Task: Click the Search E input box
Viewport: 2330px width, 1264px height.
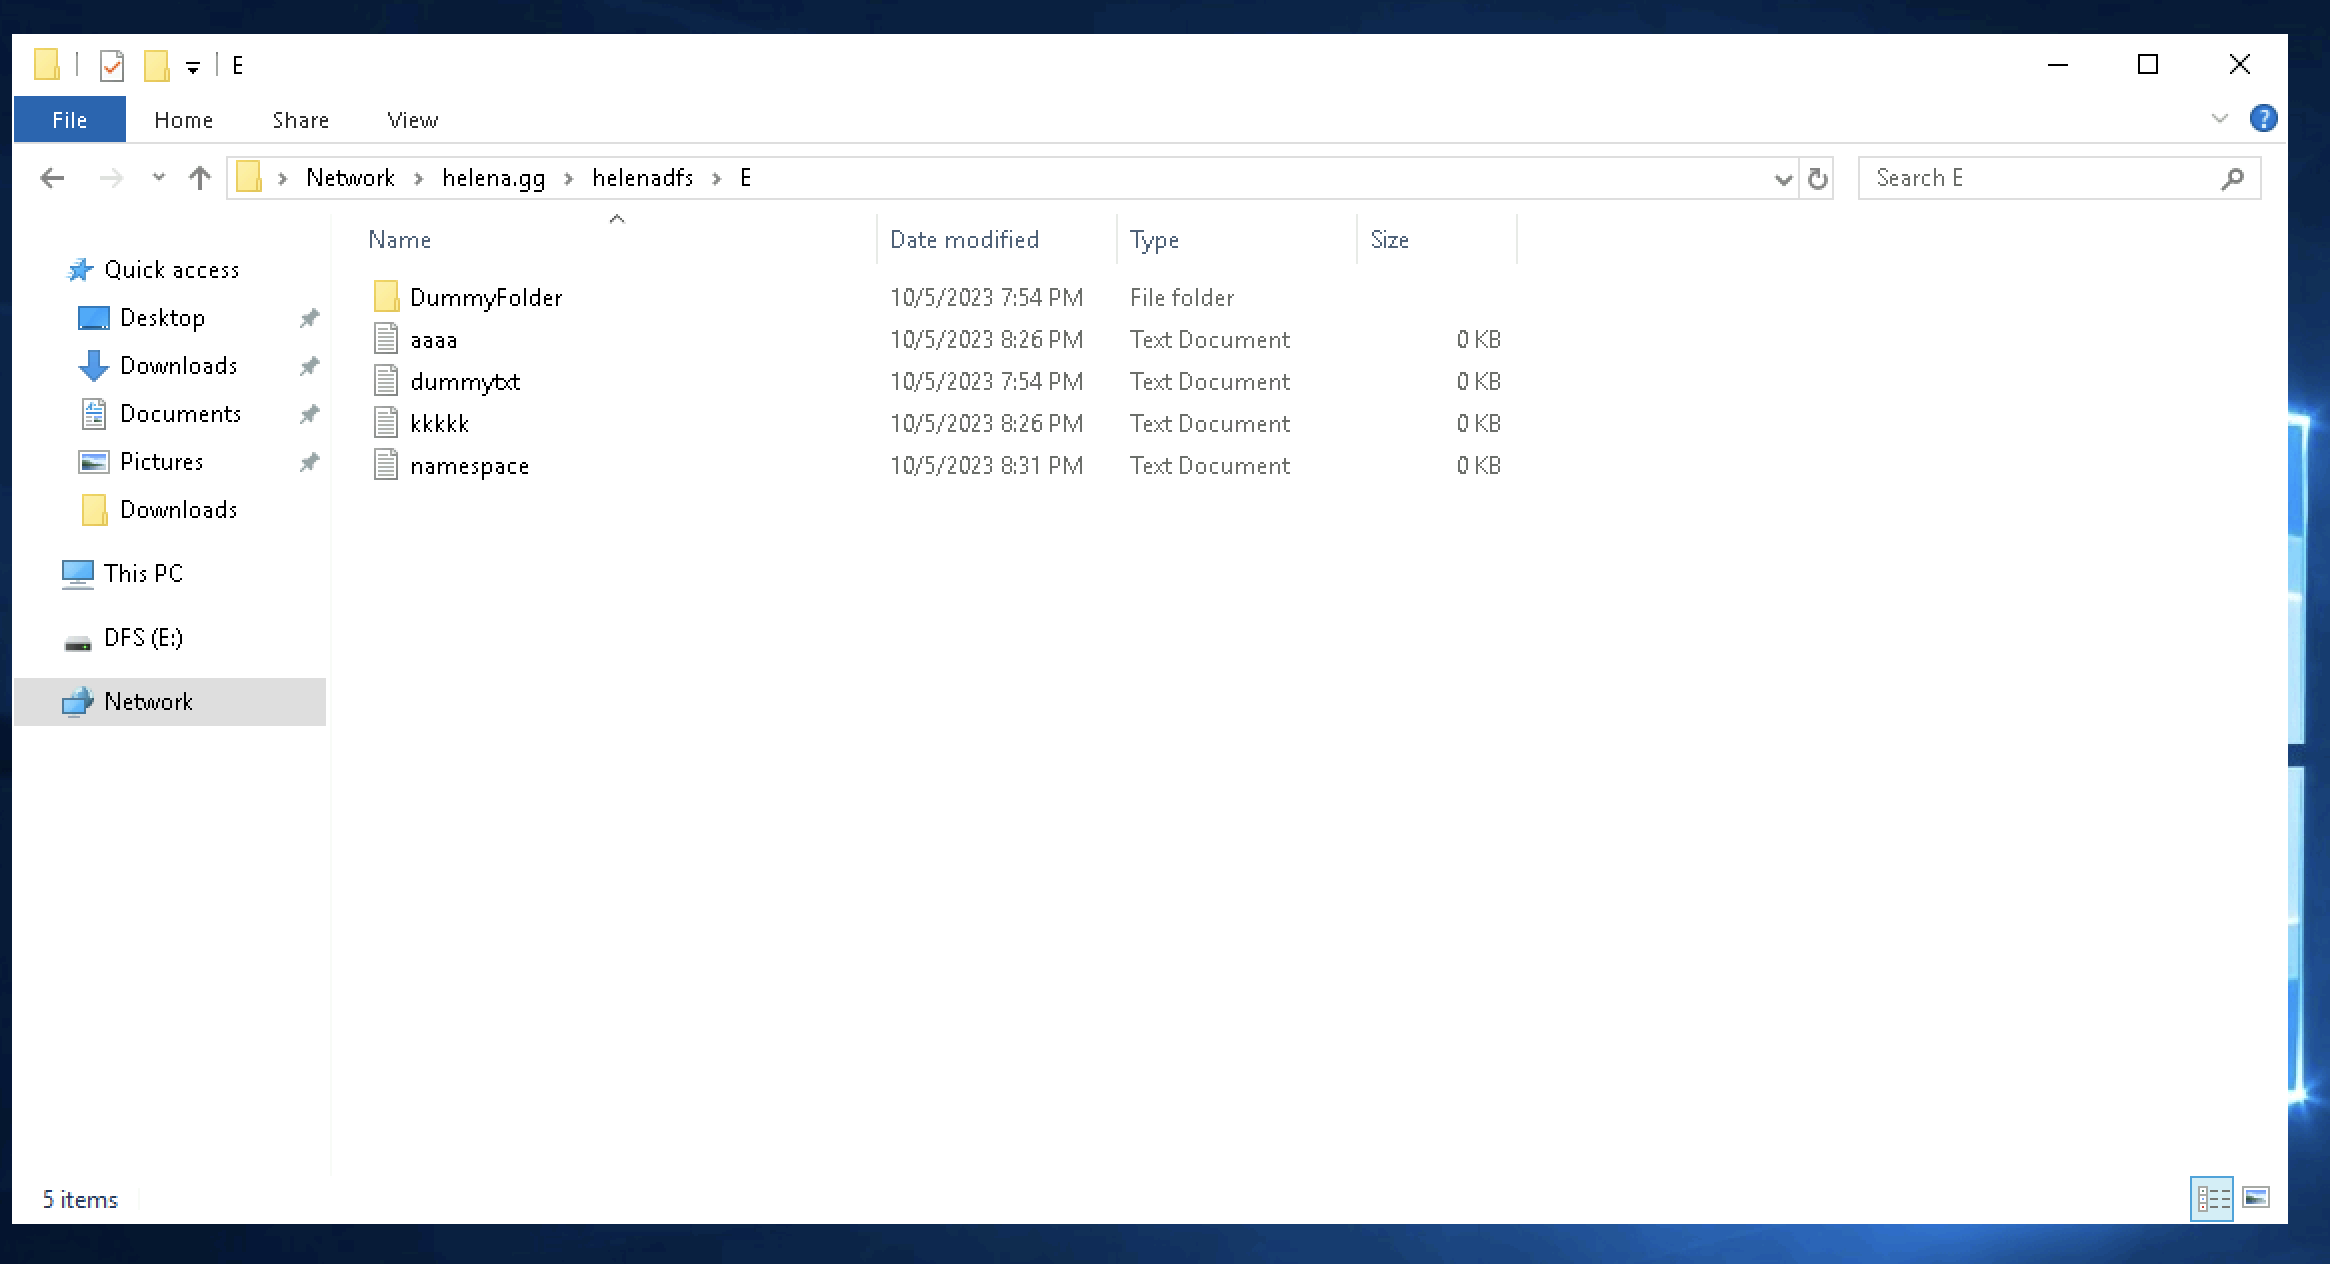Action: point(2040,178)
